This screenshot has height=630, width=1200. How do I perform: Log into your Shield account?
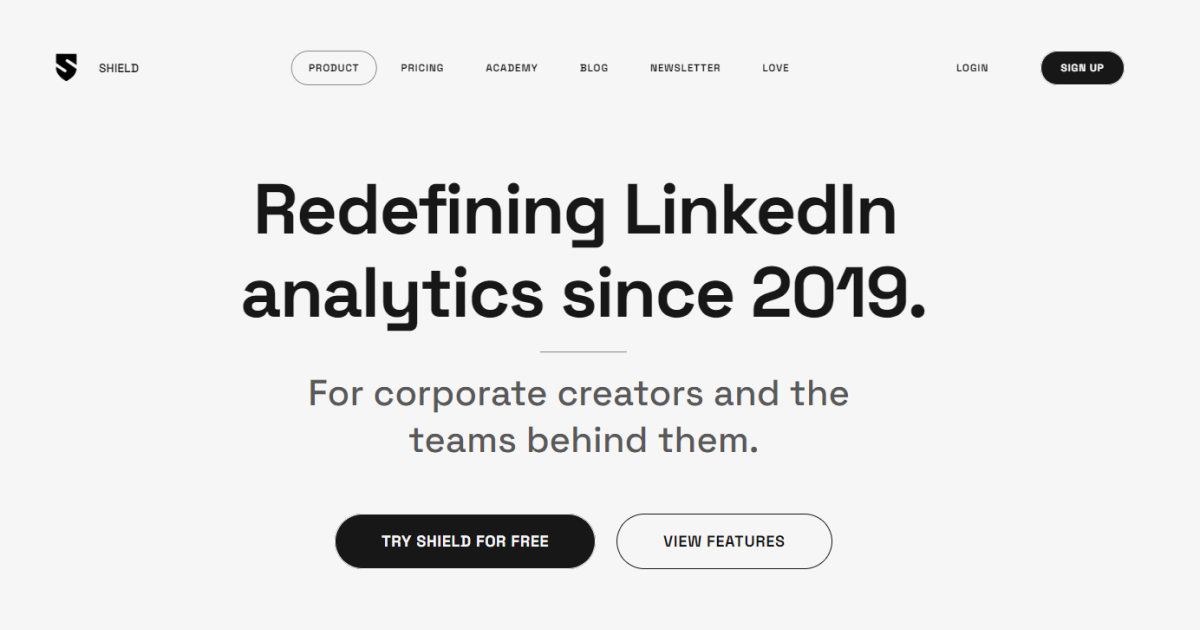tap(971, 68)
